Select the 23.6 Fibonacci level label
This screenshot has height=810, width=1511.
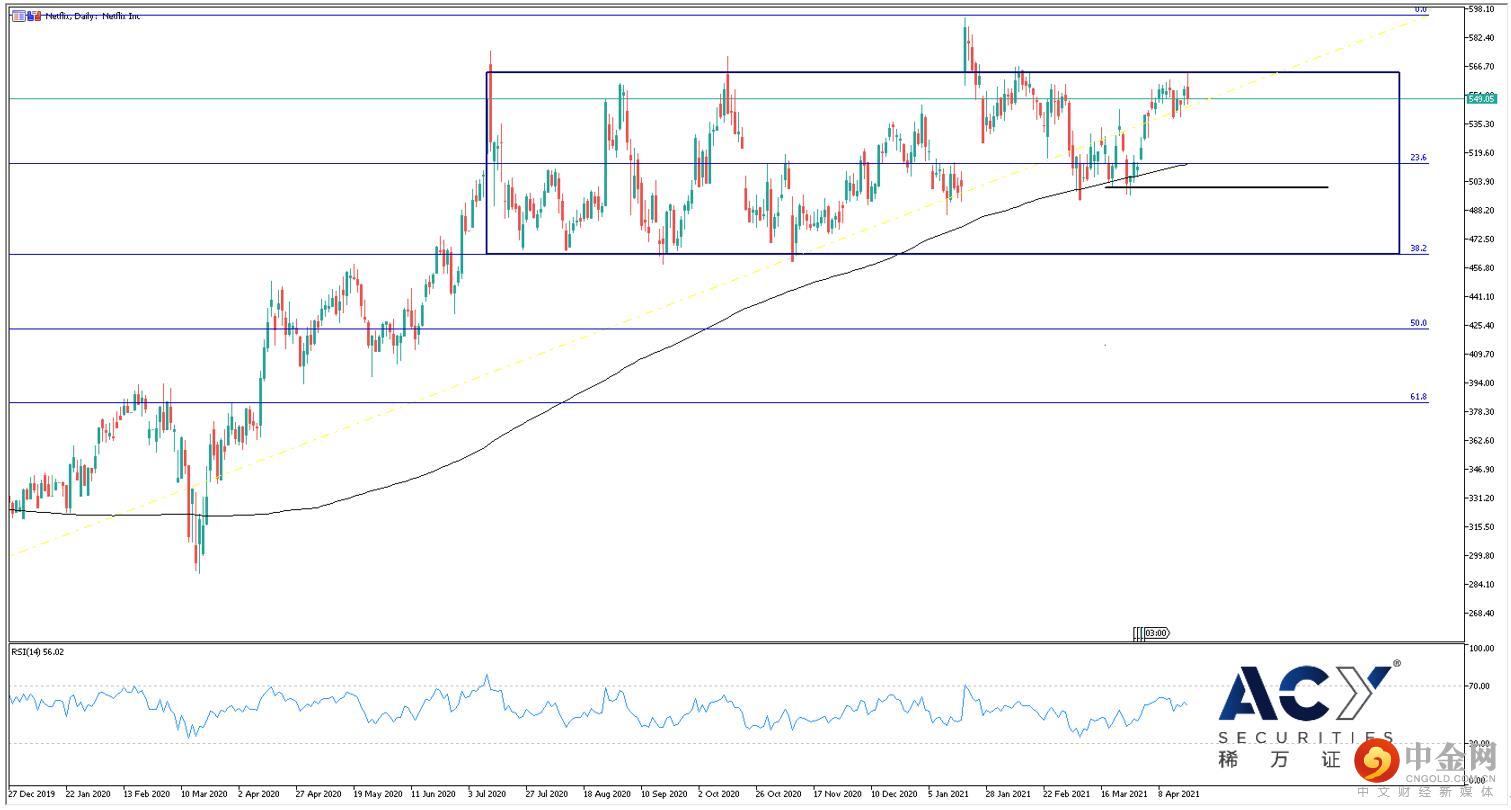click(1418, 158)
